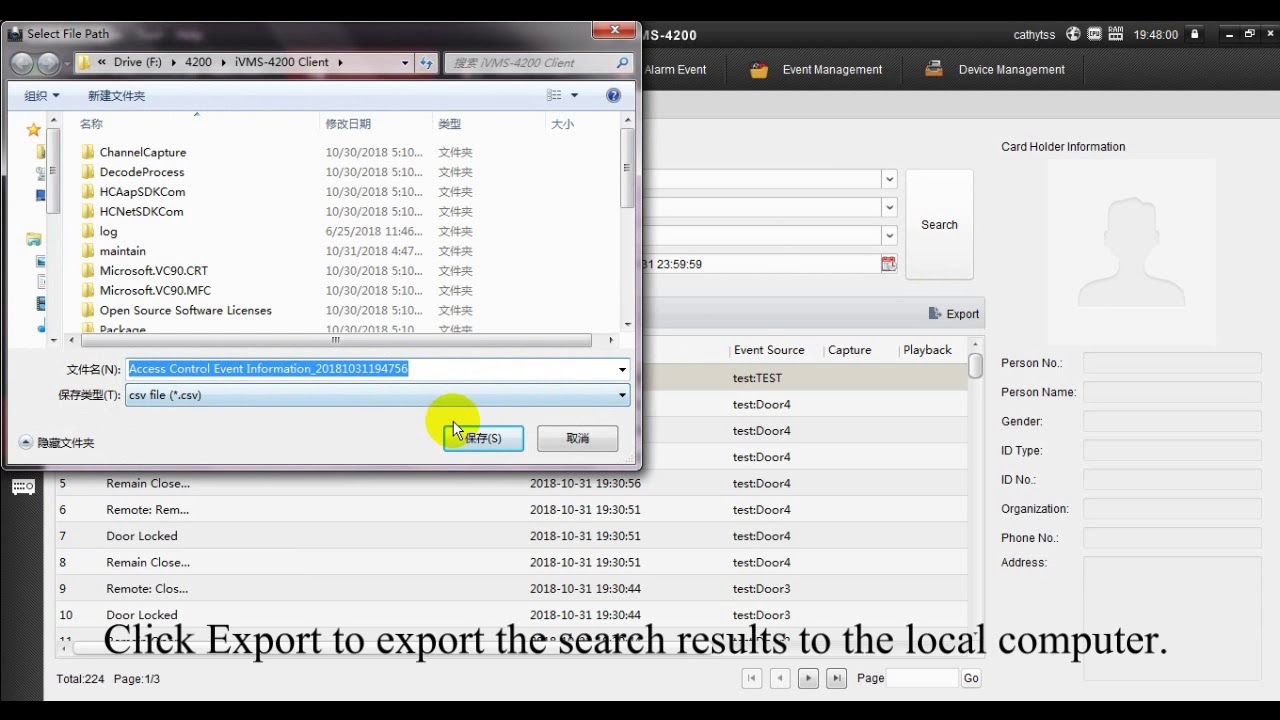The image size is (1280, 720).
Task: Expand the second search filter dropdown in iVMS-4200
Action: point(888,207)
